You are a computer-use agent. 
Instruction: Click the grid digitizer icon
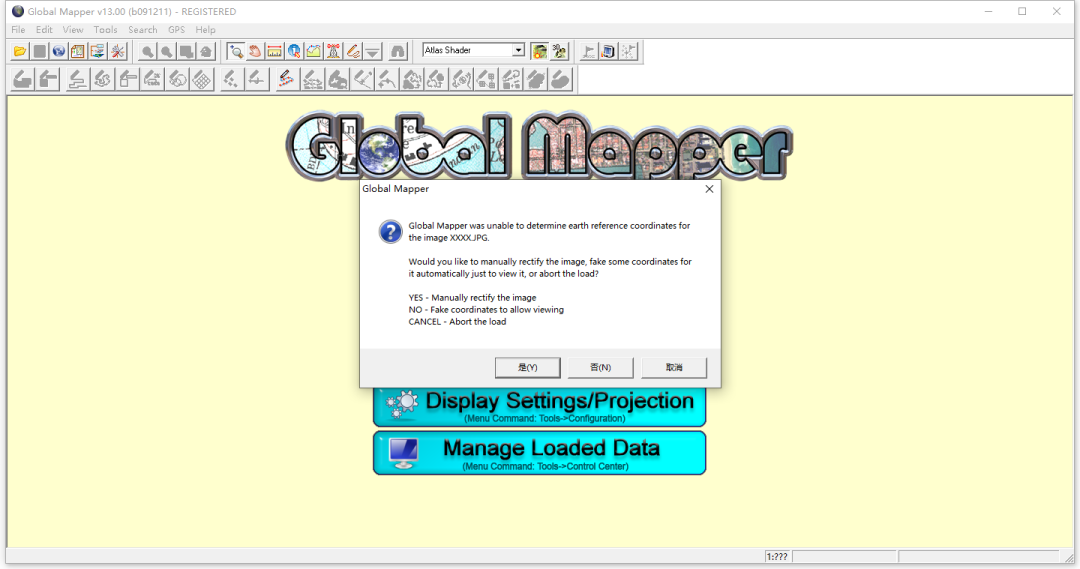click(202, 80)
